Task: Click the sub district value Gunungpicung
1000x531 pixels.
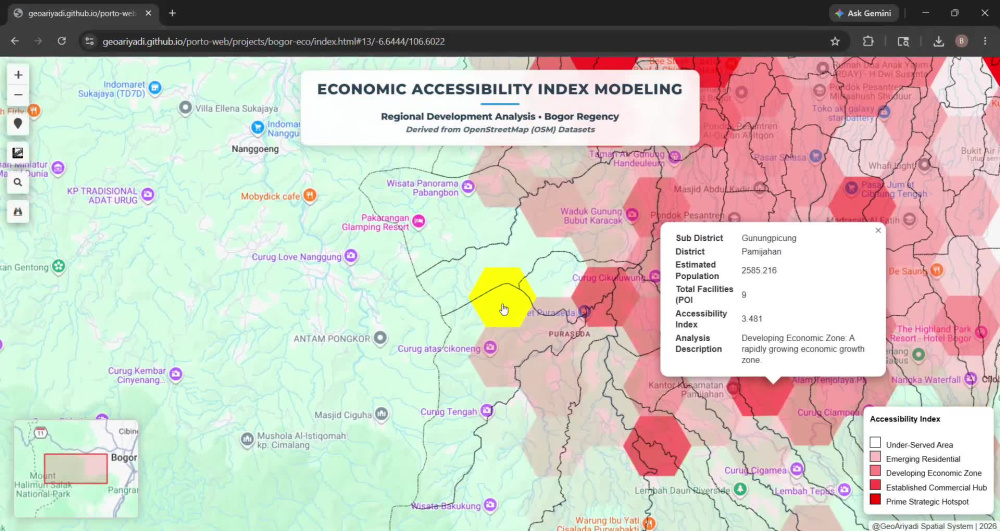Action: point(768,238)
